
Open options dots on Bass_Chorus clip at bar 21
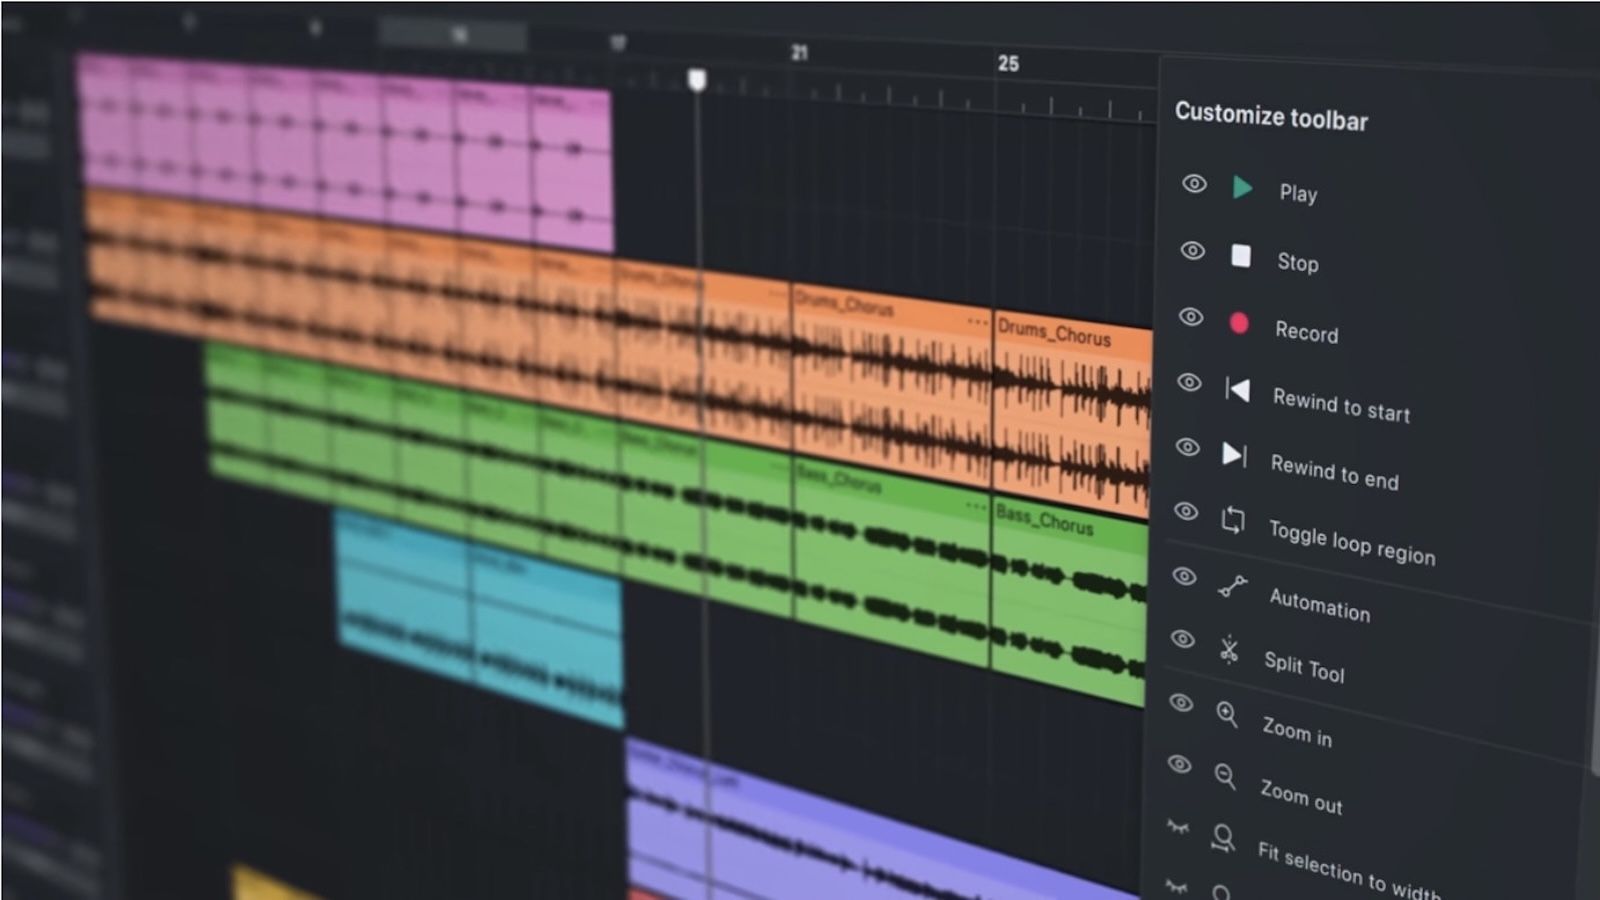click(976, 506)
